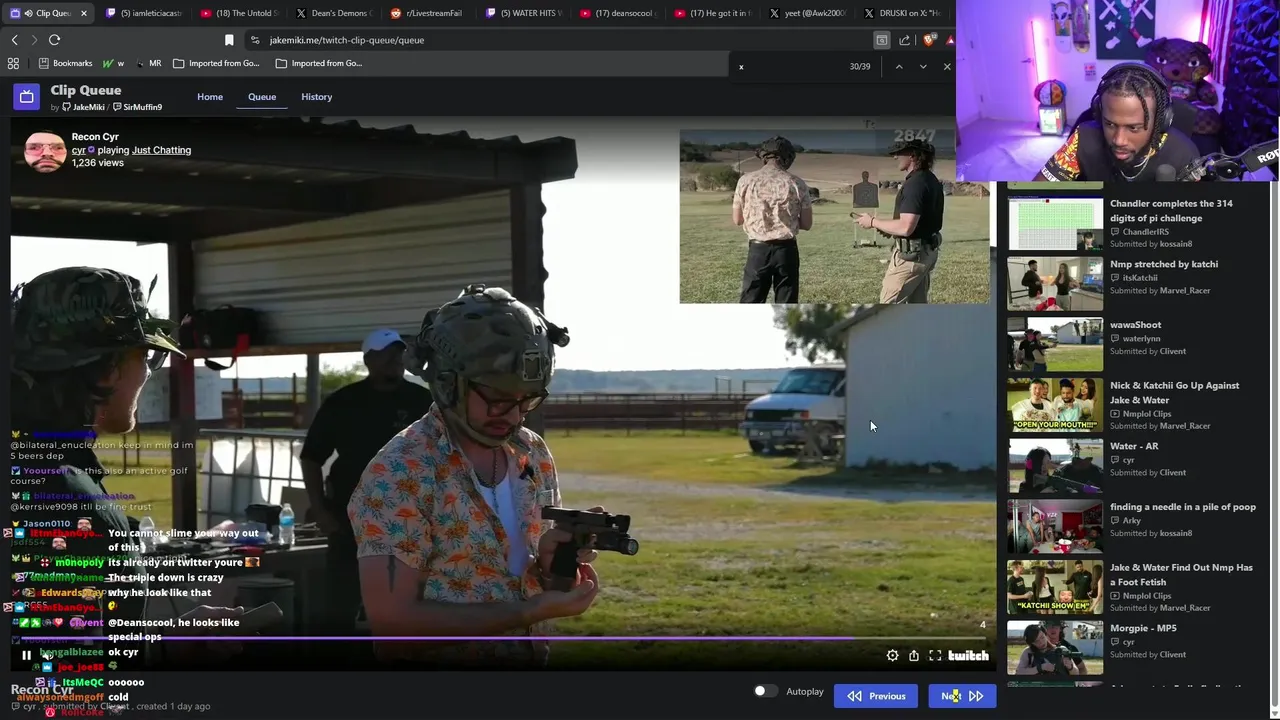The height and width of the screenshot is (720, 1280).
Task: Switch to 'The Untold' YouTube browser tab
Action: click(238, 13)
